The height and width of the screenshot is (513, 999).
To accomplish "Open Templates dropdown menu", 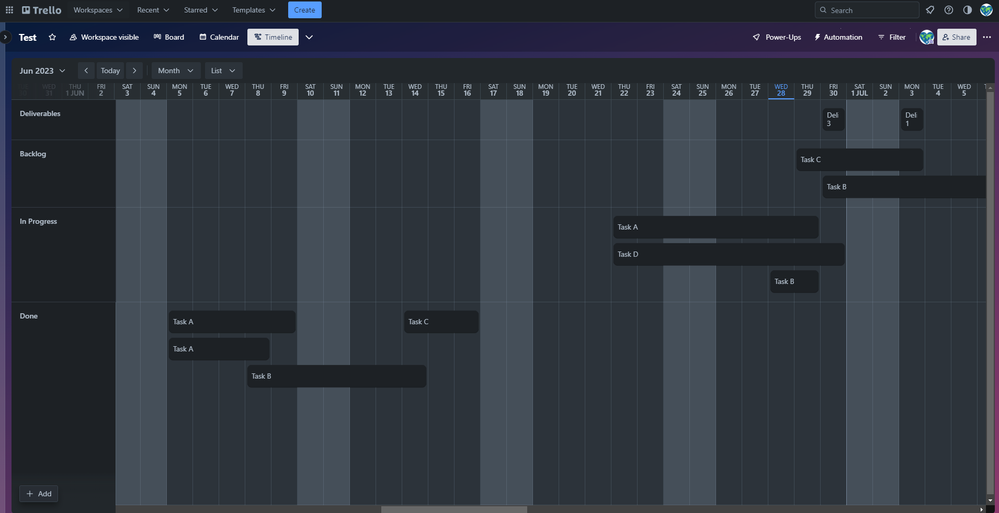I will pos(254,10).
